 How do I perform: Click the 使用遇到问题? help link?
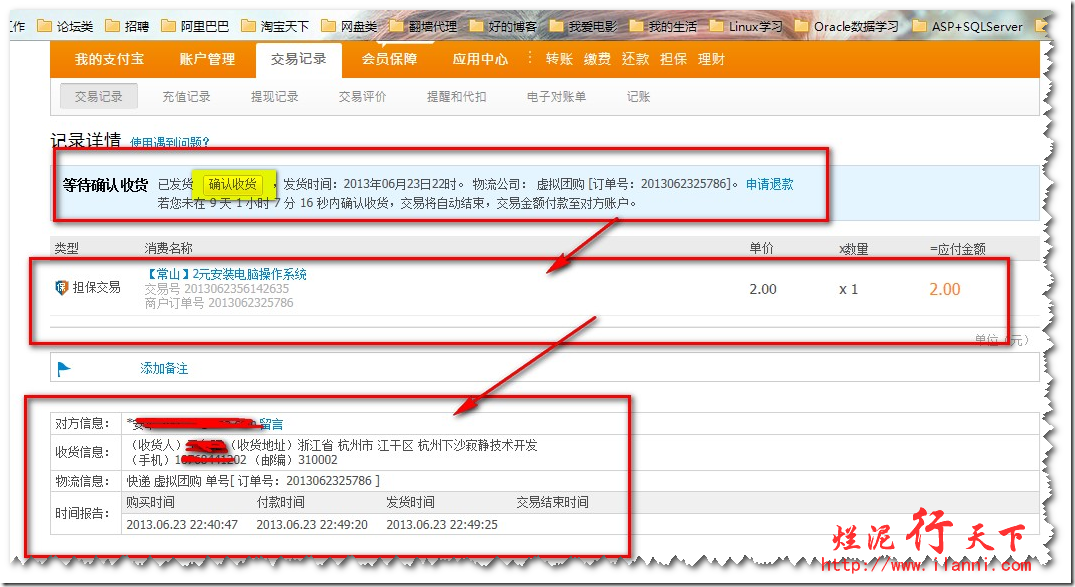click(170, 143)
